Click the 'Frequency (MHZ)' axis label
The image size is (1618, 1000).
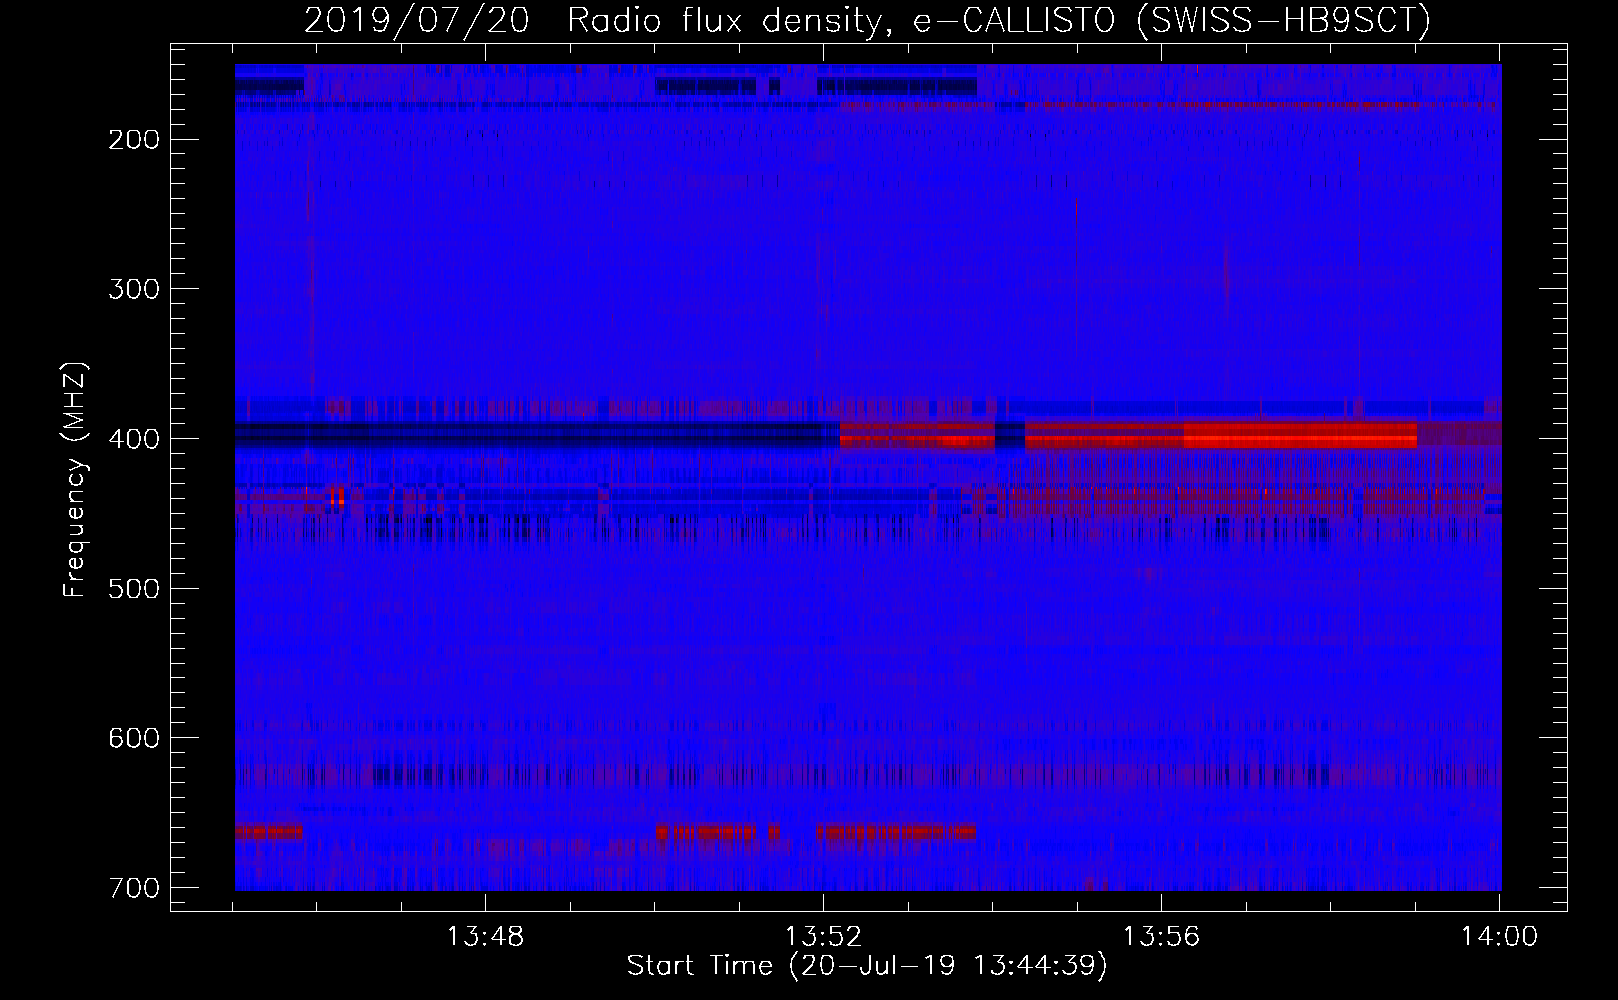pos(75,480)
